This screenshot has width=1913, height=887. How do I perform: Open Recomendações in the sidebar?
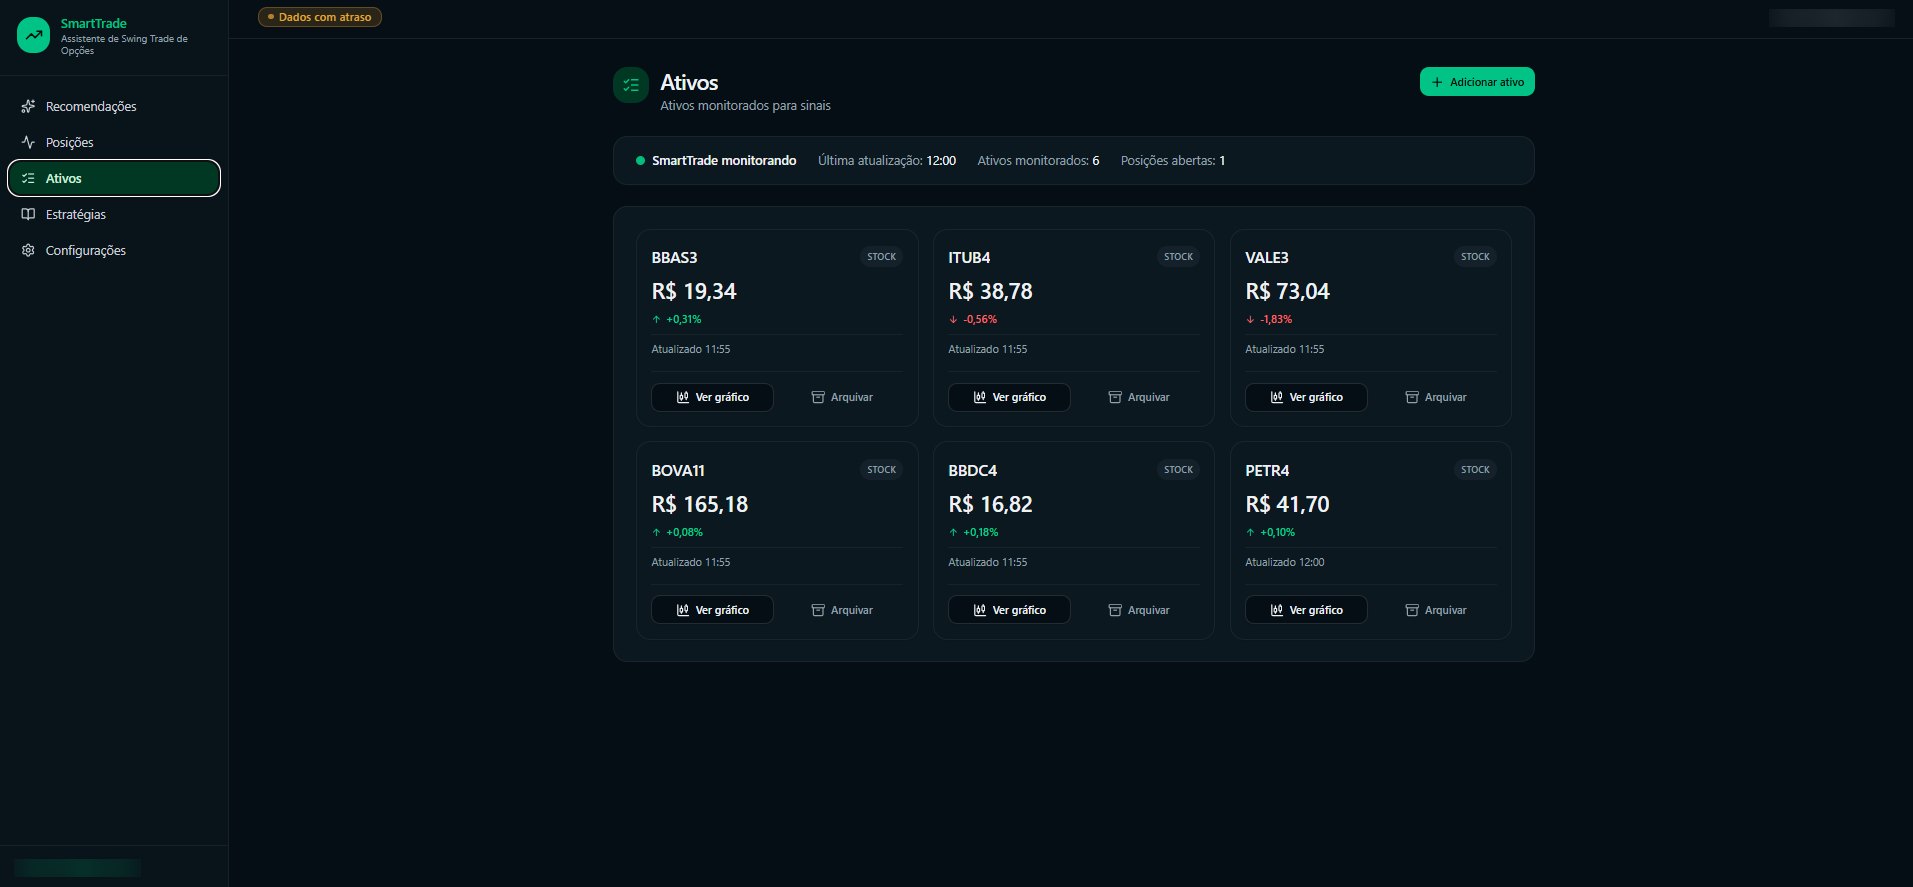pos(114,106)
